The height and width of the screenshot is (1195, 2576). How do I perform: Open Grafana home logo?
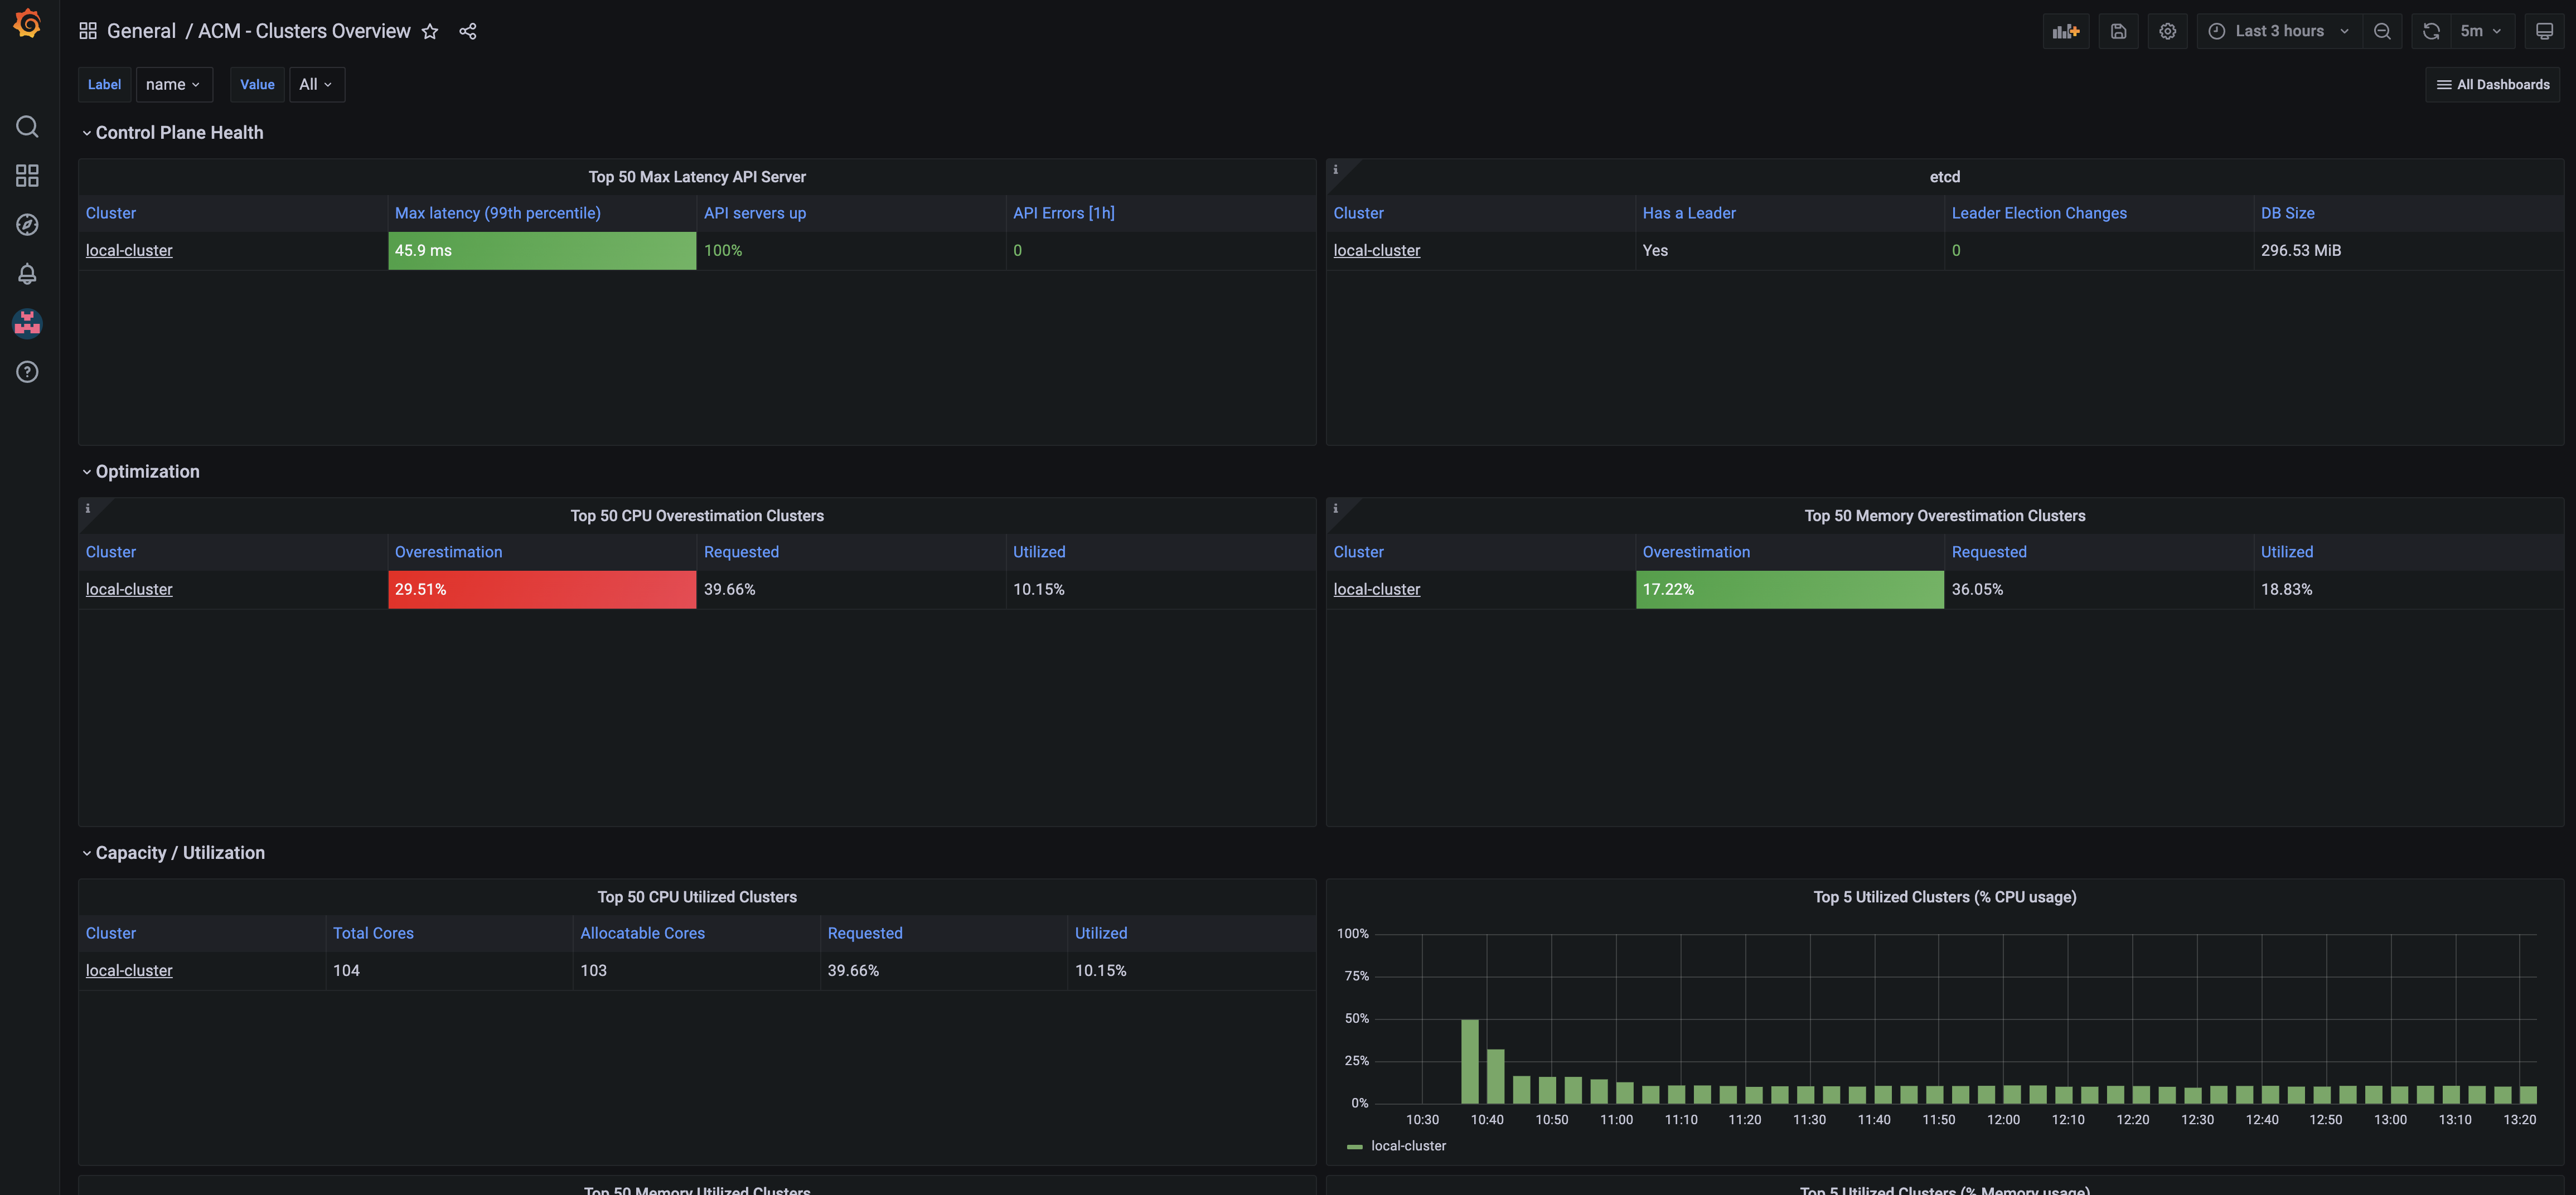pos(27,23)
